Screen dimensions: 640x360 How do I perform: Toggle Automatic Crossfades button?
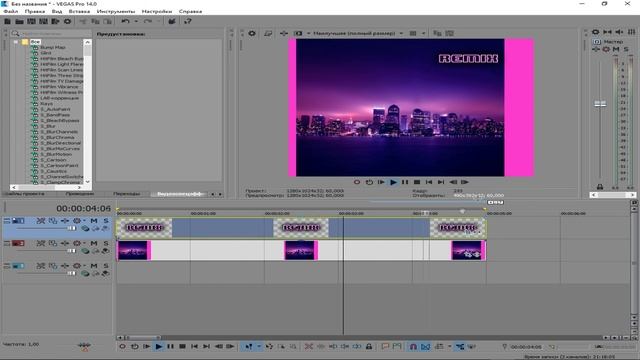pos(425,347)
